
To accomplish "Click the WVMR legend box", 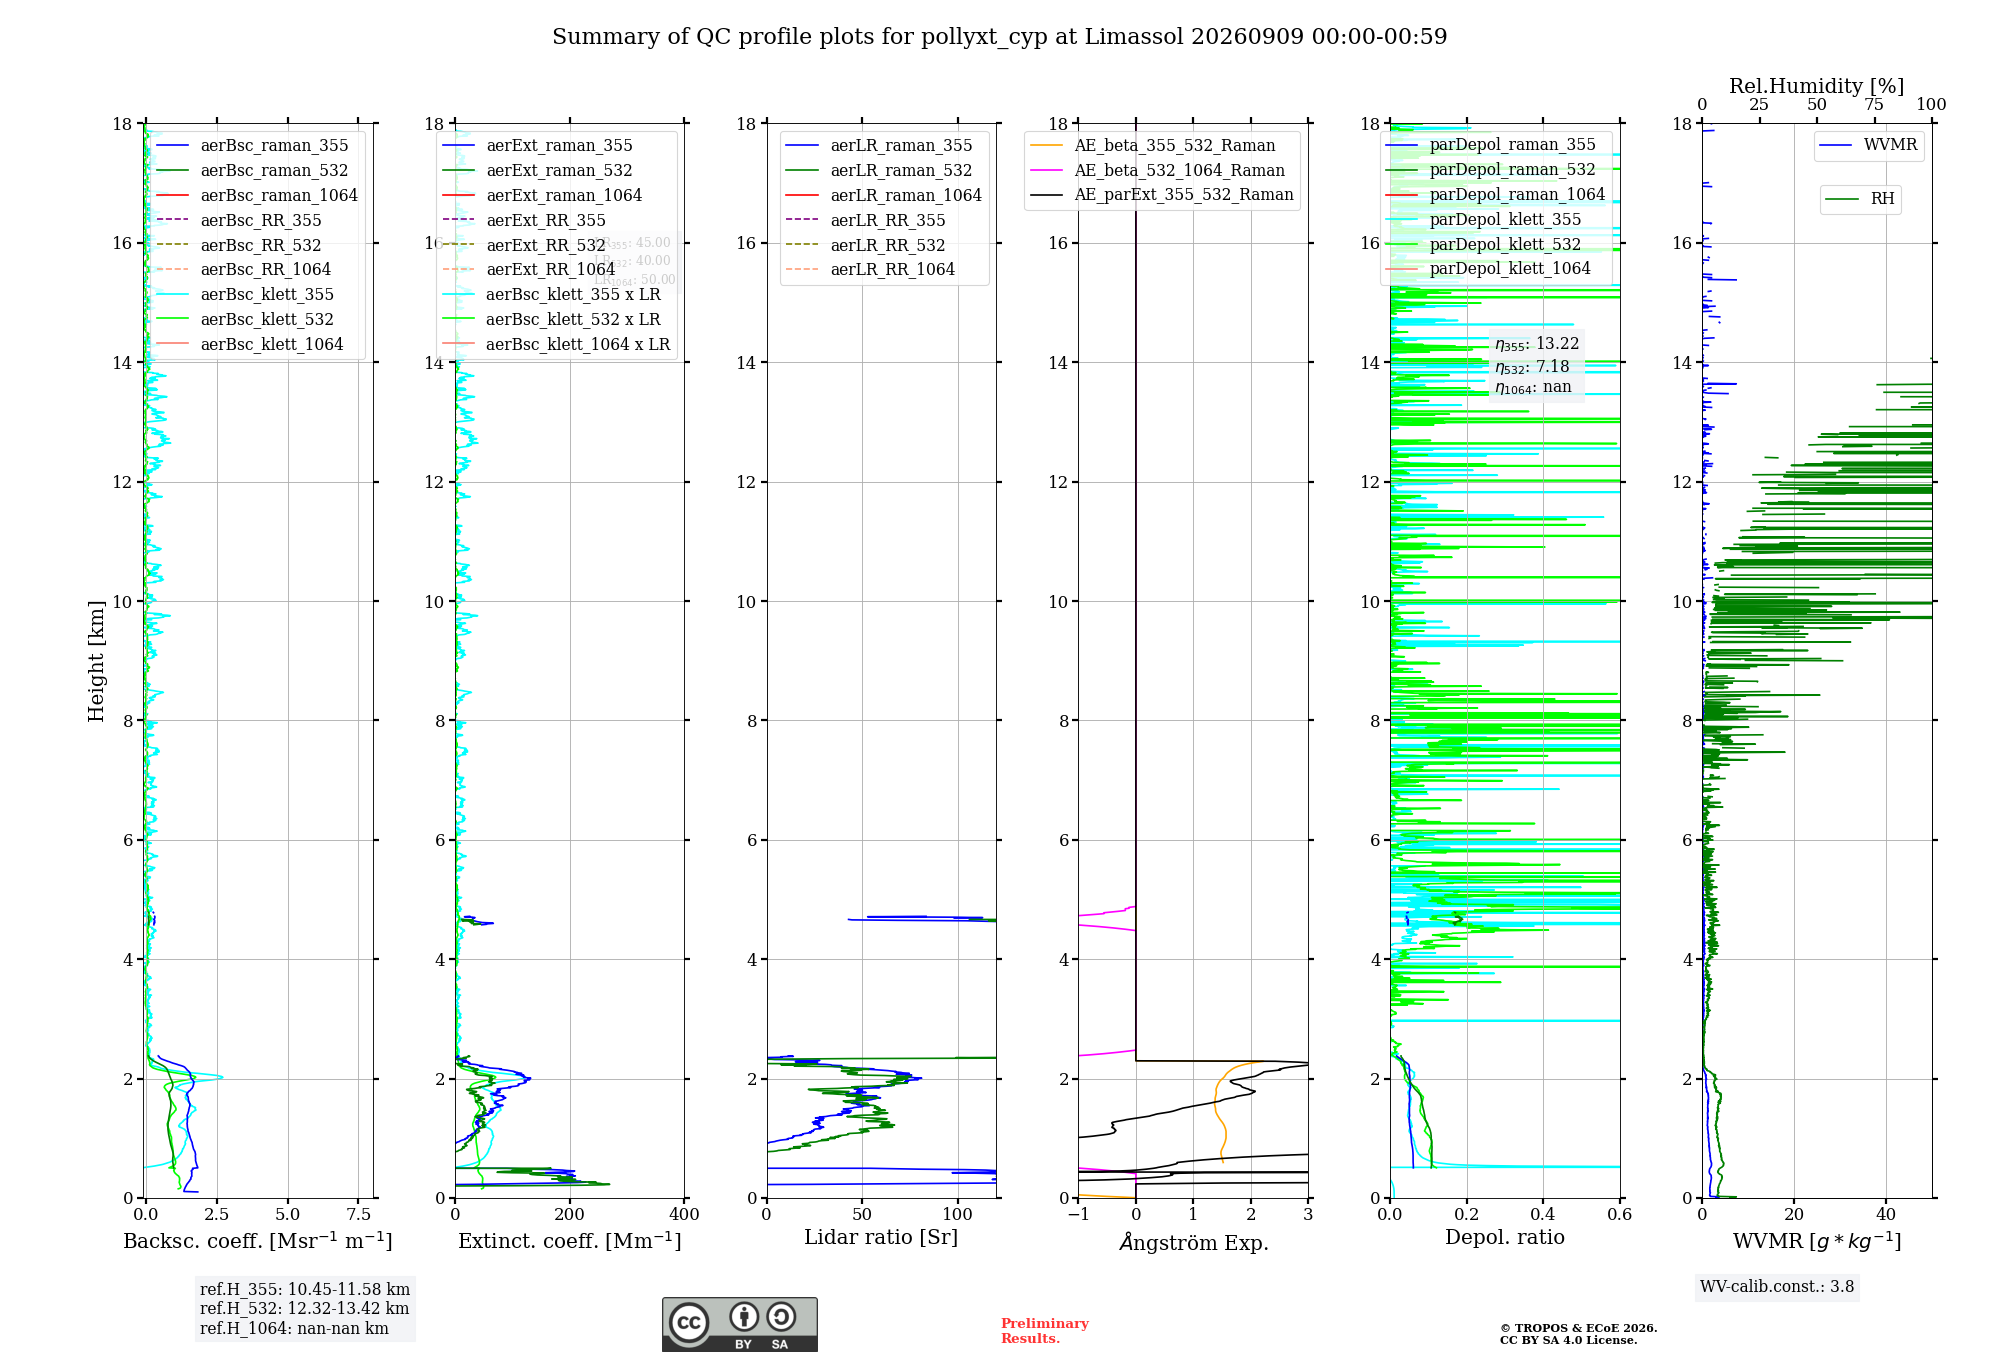I will (1869, 146).
